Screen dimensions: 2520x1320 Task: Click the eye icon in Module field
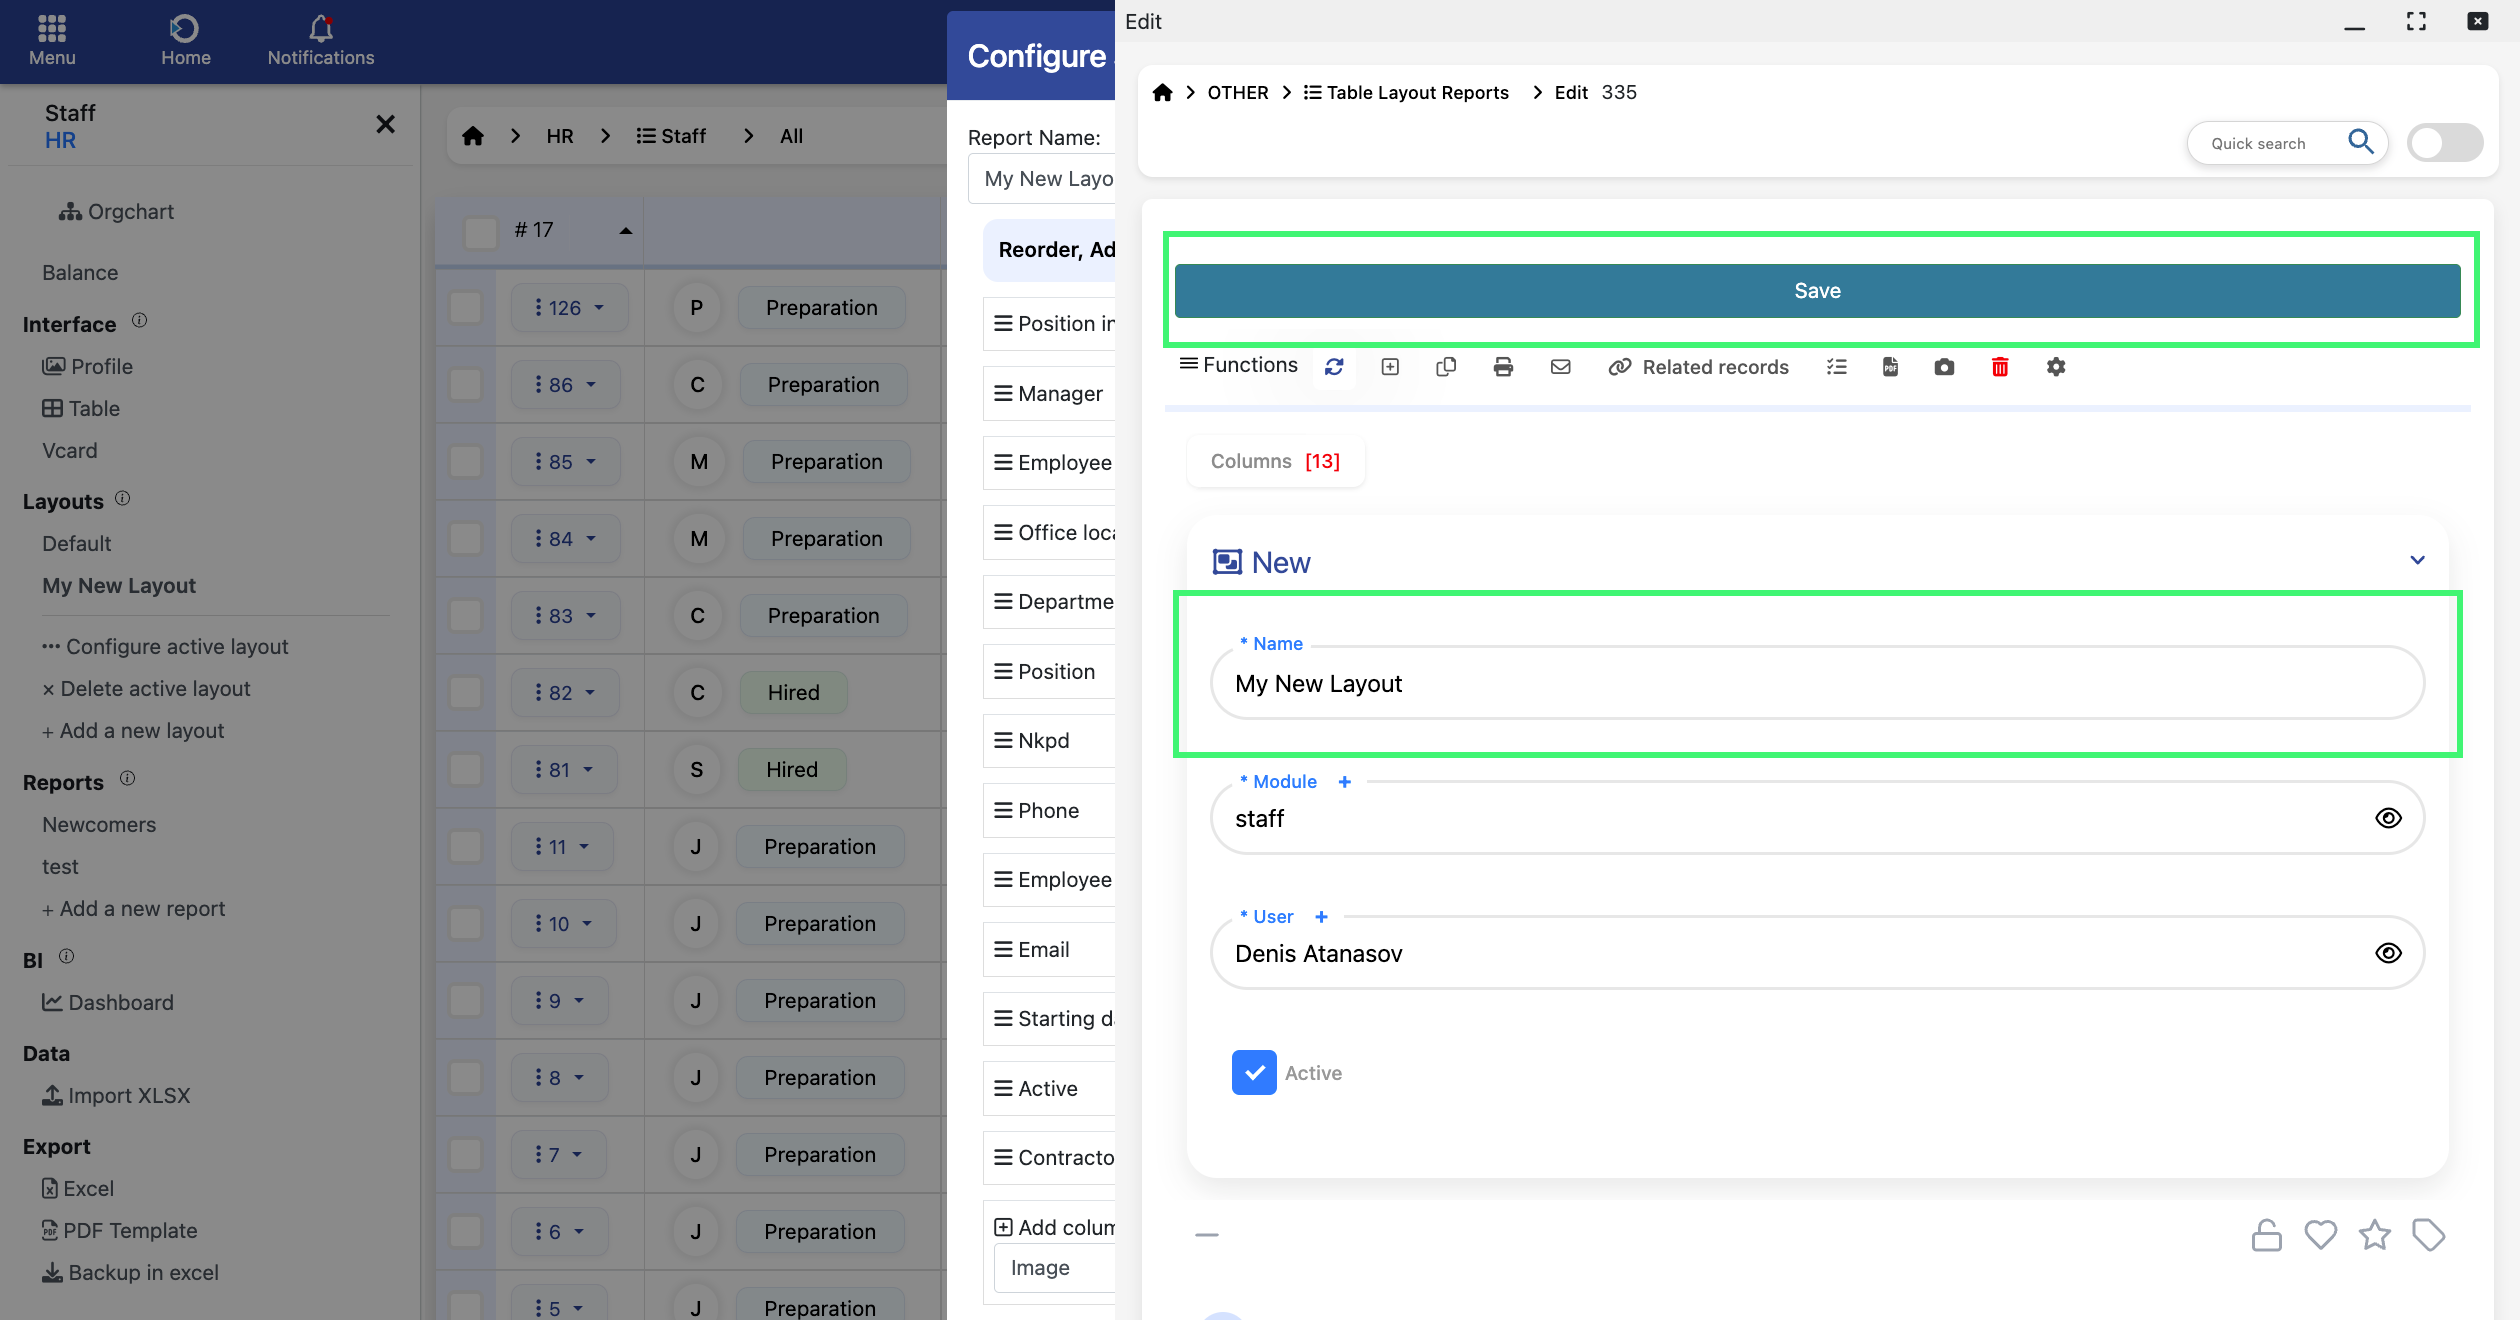click(2388, 818)
